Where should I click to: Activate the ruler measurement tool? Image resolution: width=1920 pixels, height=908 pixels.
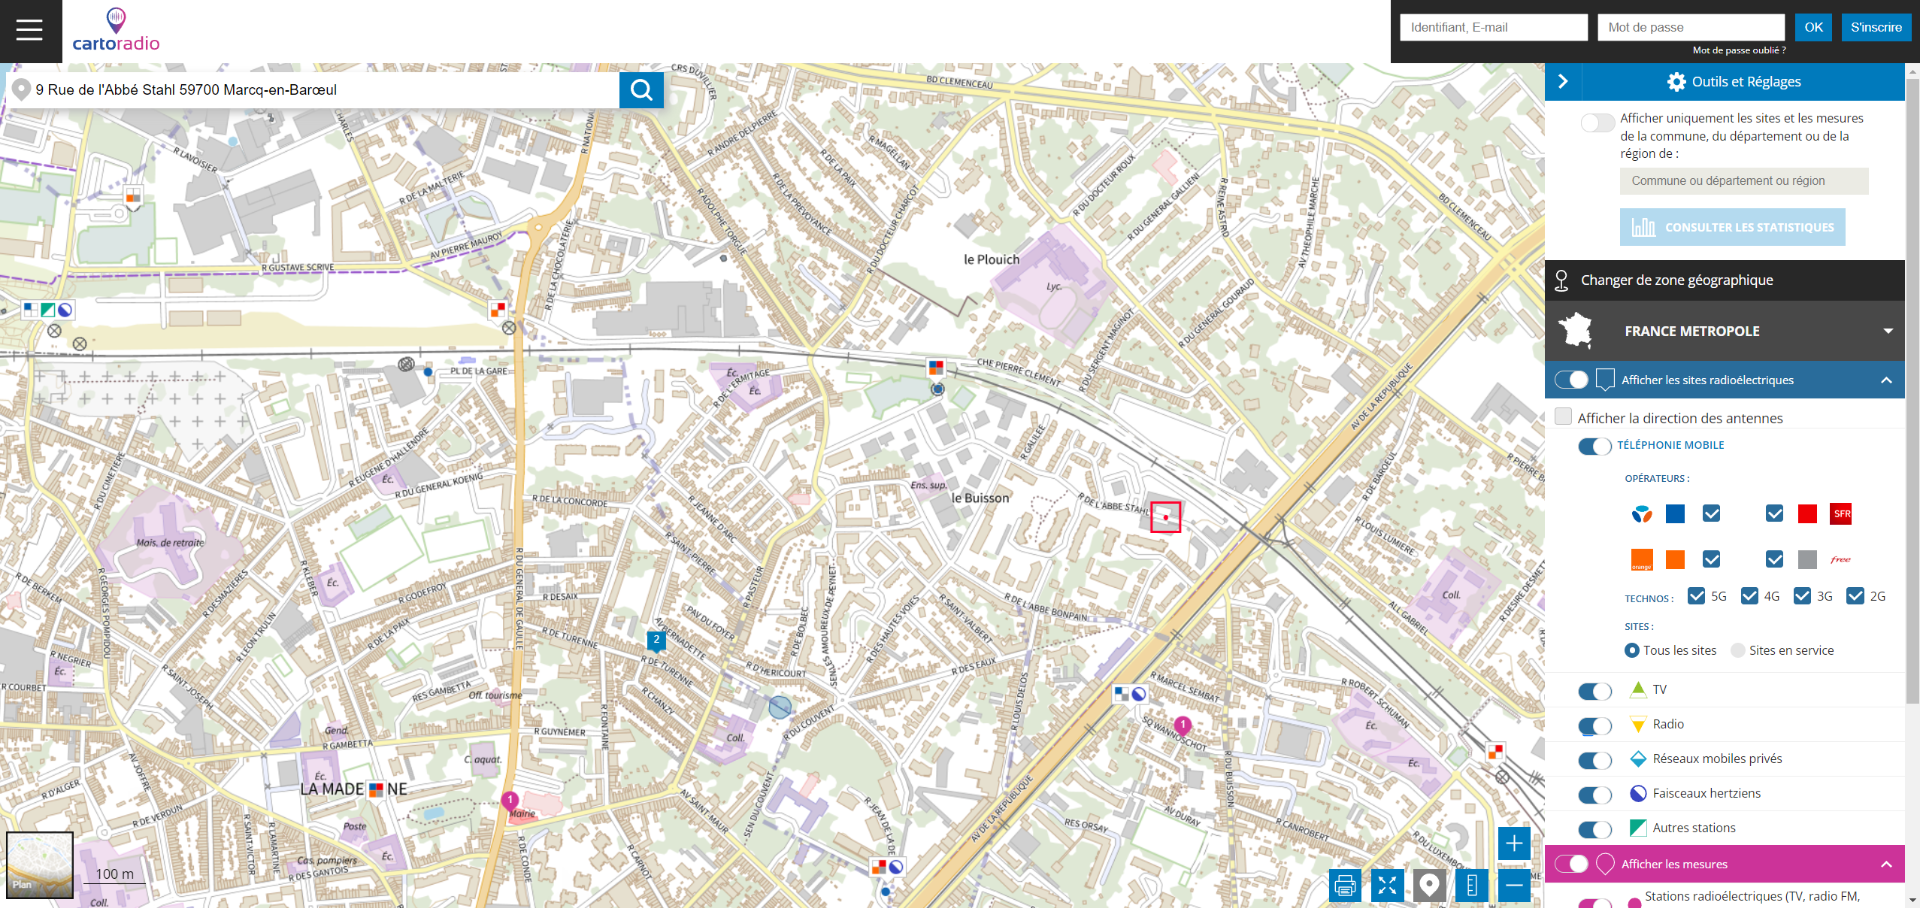tap(1471, 885)
